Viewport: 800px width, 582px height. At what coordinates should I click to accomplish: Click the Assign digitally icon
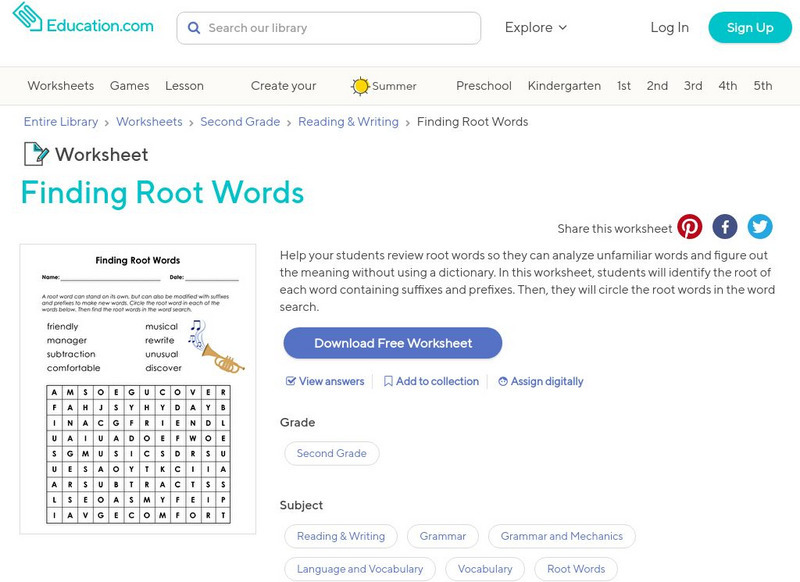(503, 381)
